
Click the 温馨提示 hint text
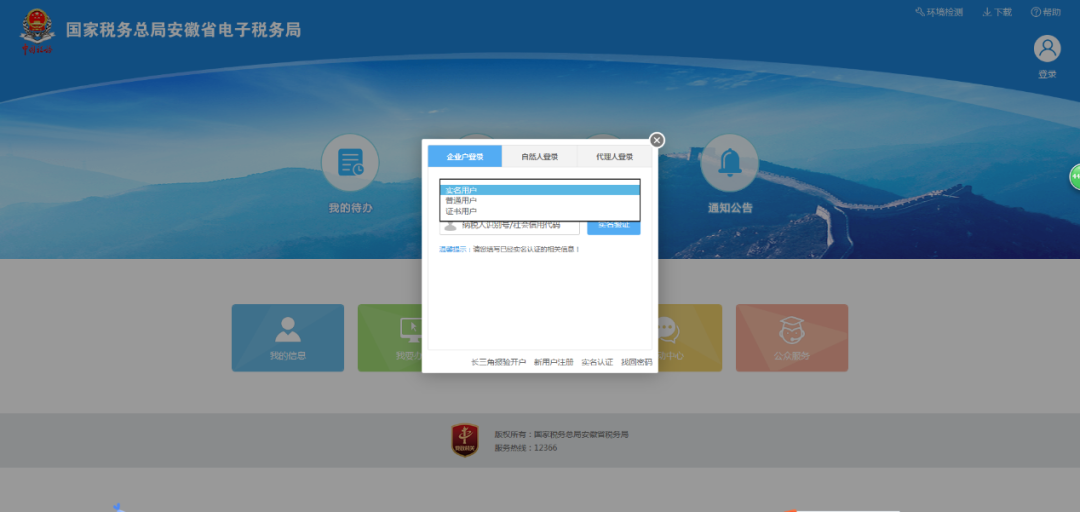(x=510, y=249)
